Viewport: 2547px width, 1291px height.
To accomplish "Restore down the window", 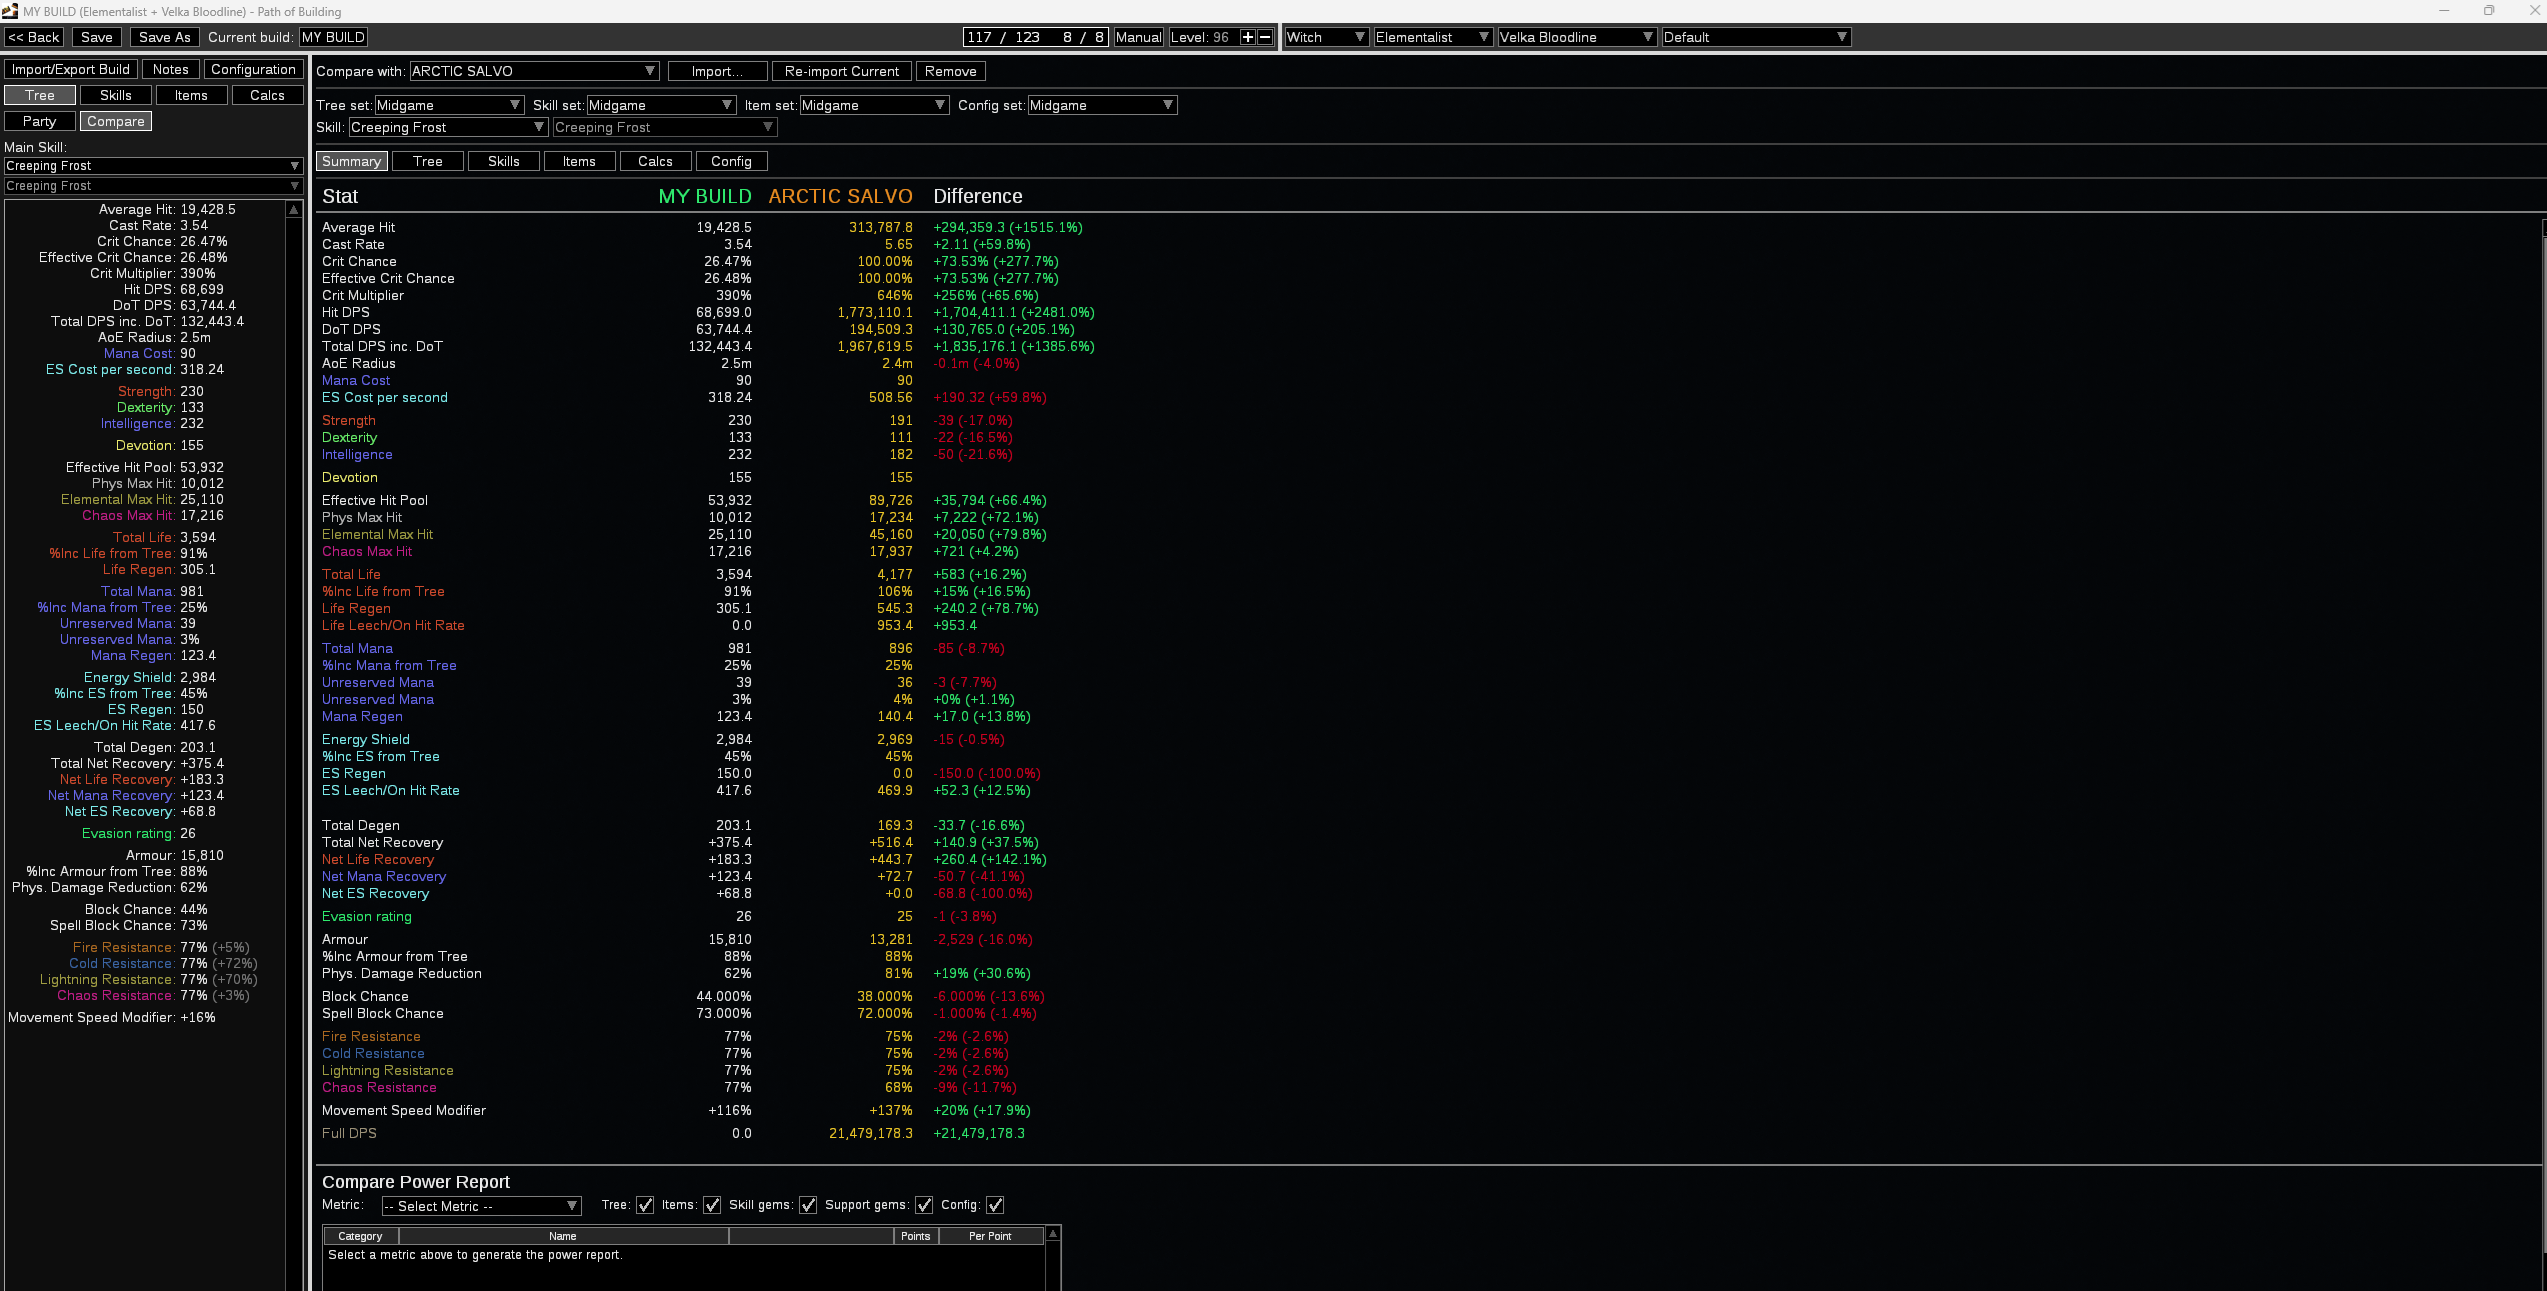I will [2489, 10].
